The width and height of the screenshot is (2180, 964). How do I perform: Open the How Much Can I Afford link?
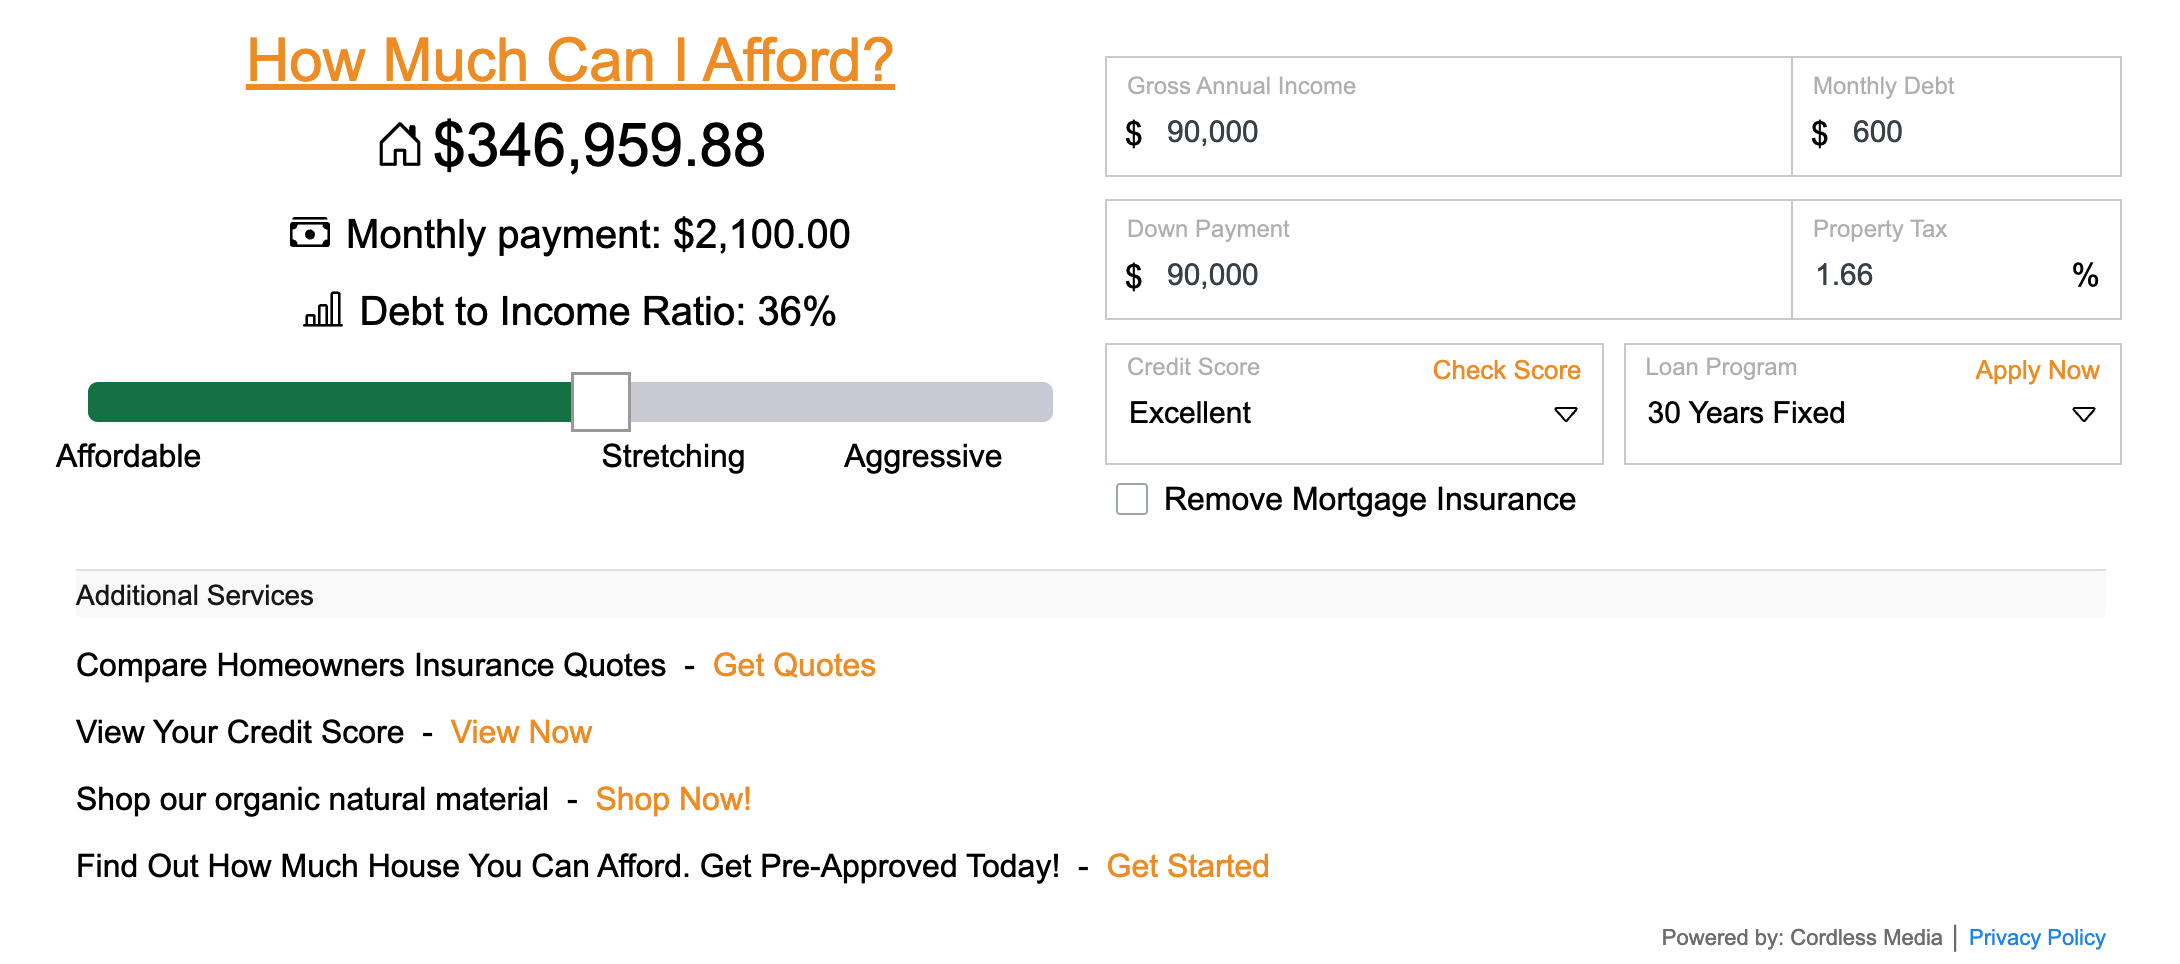(x=570, y=60)
